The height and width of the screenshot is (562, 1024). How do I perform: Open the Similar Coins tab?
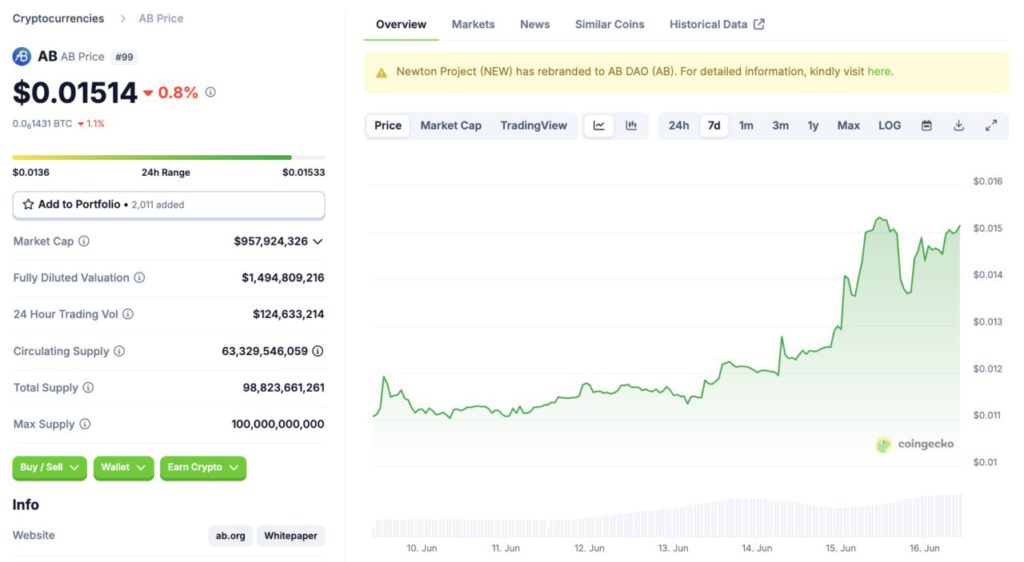click(x=609, y=24)
